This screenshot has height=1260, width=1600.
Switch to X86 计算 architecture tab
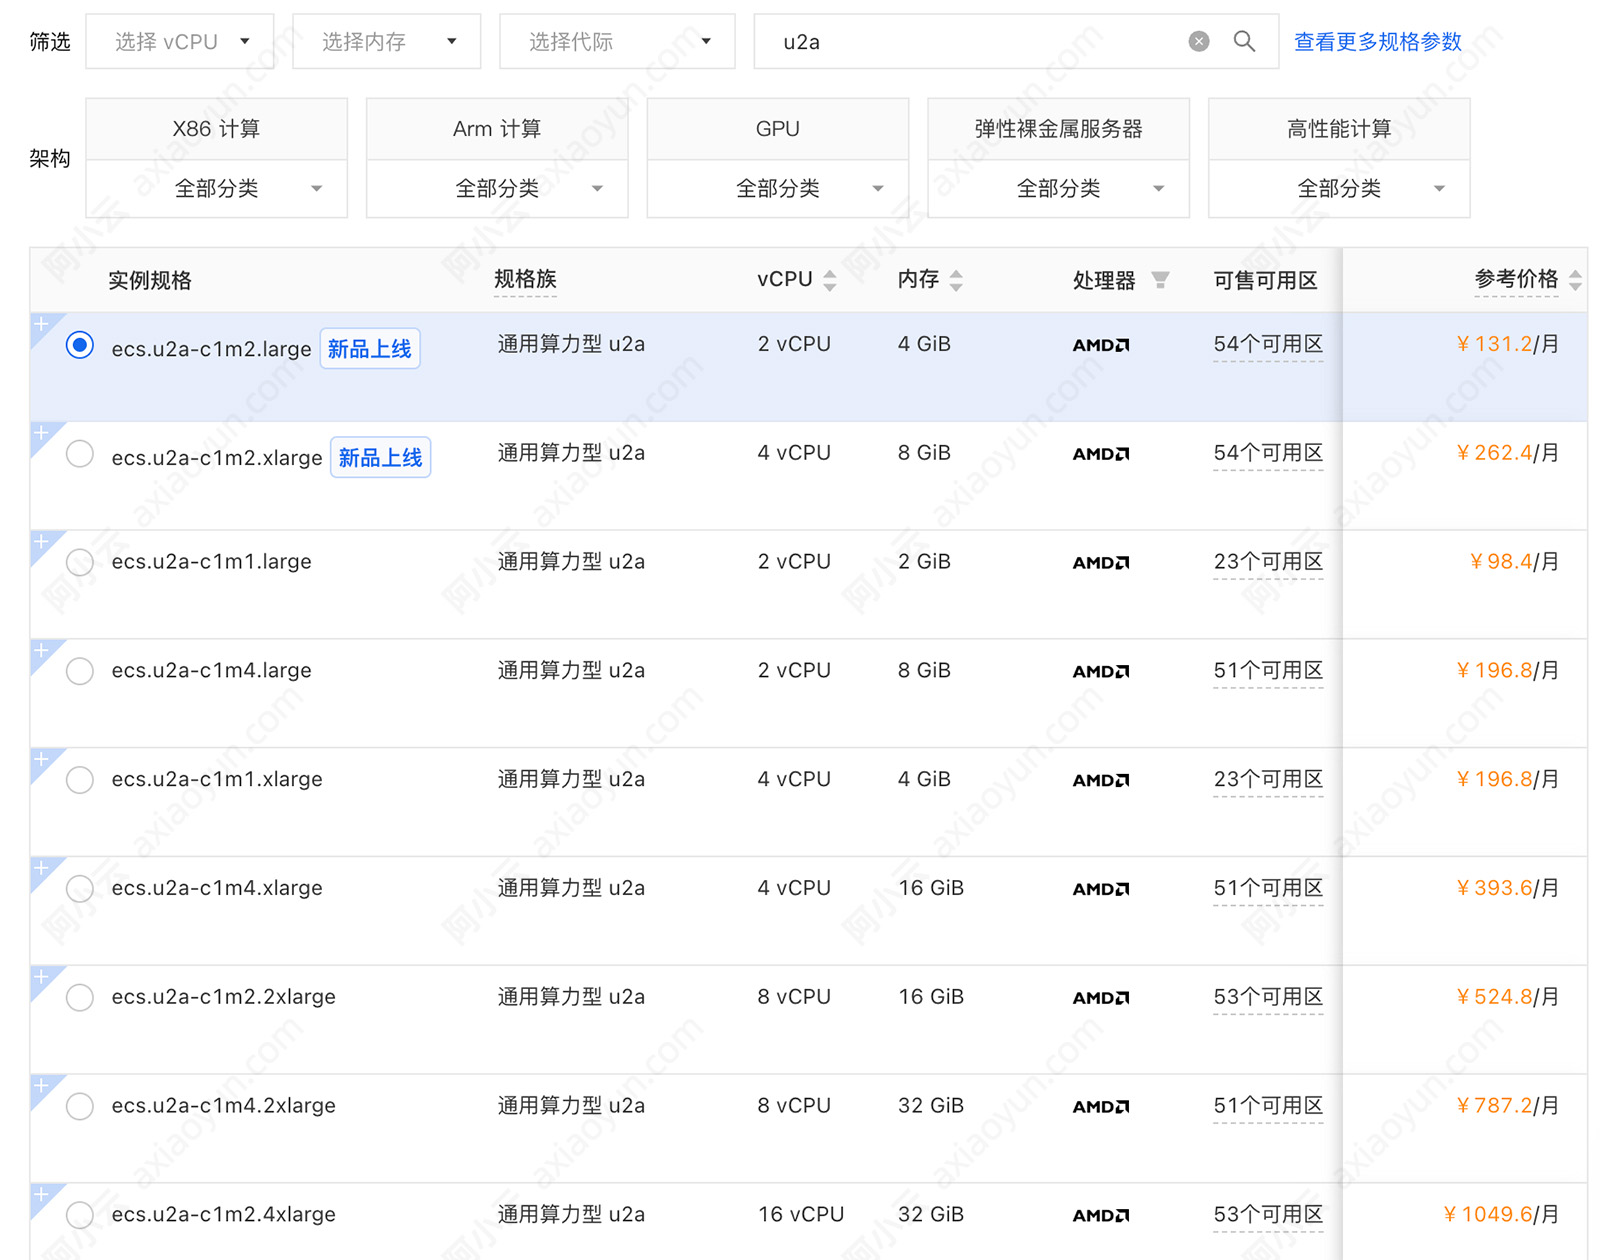(217, 129)
